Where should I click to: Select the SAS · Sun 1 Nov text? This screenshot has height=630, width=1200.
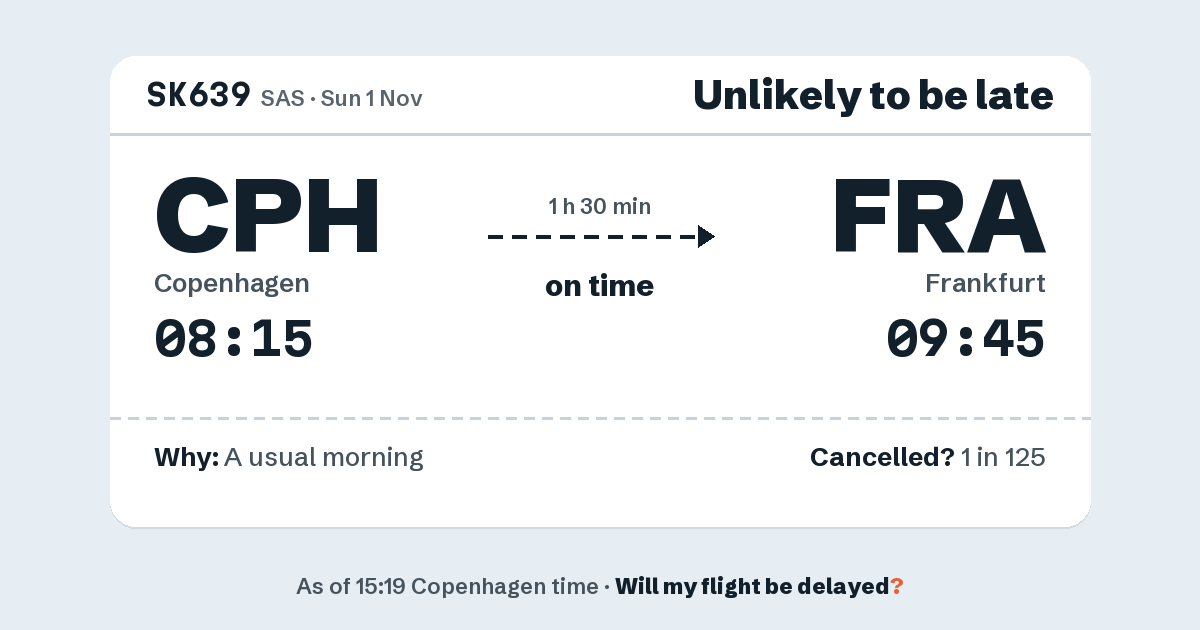pos(341,98)
